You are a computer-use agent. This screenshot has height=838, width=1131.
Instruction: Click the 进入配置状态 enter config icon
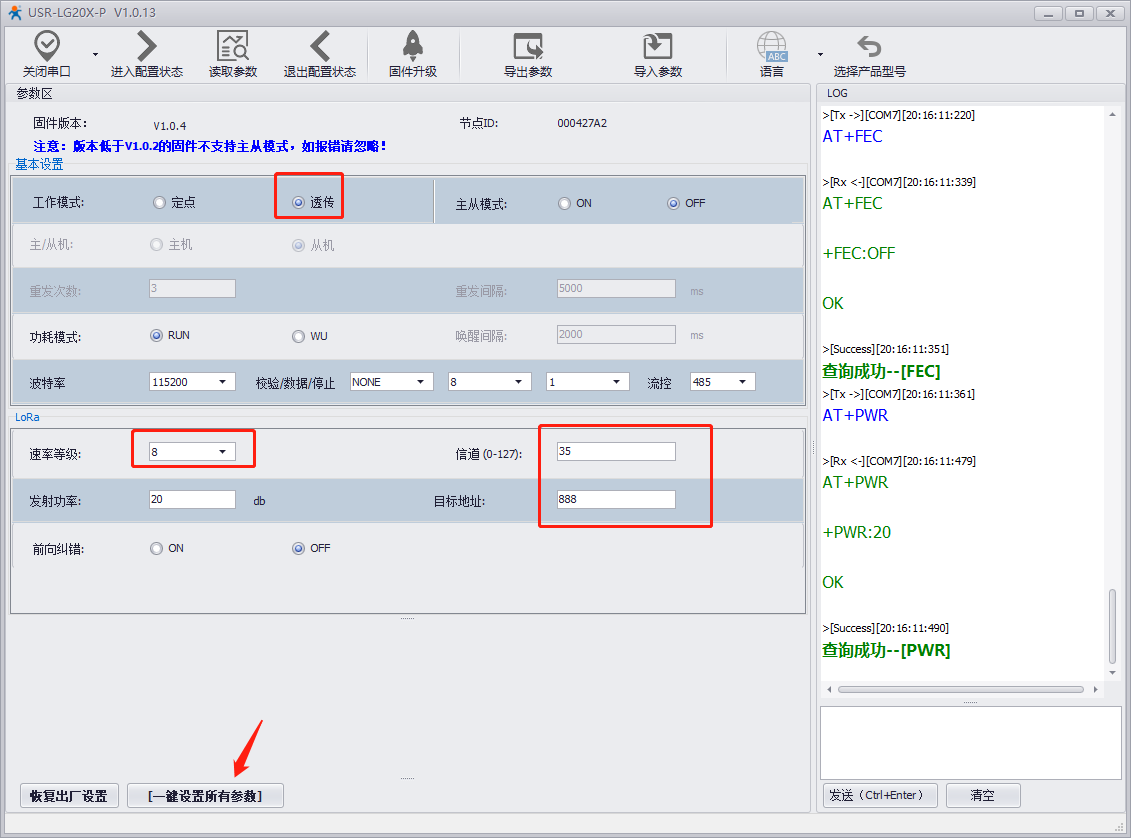pyautogui.click(x=146, y=46)
